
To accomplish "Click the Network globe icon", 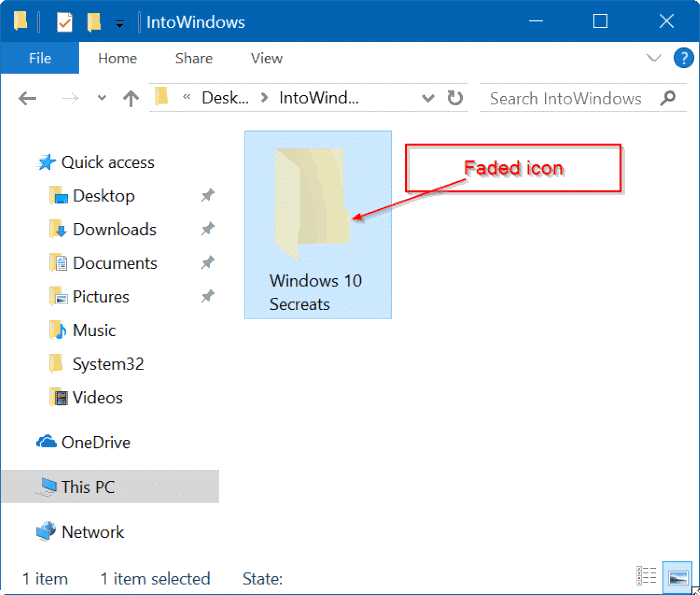I will tap(46, 531).
